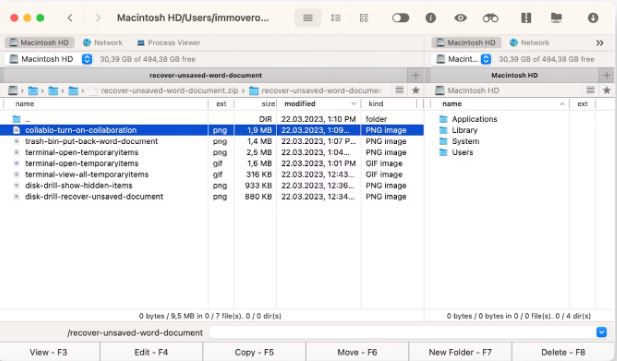The image size is (617, 361).
Task: Click Delete - F8 button
Action: [563, 352]
